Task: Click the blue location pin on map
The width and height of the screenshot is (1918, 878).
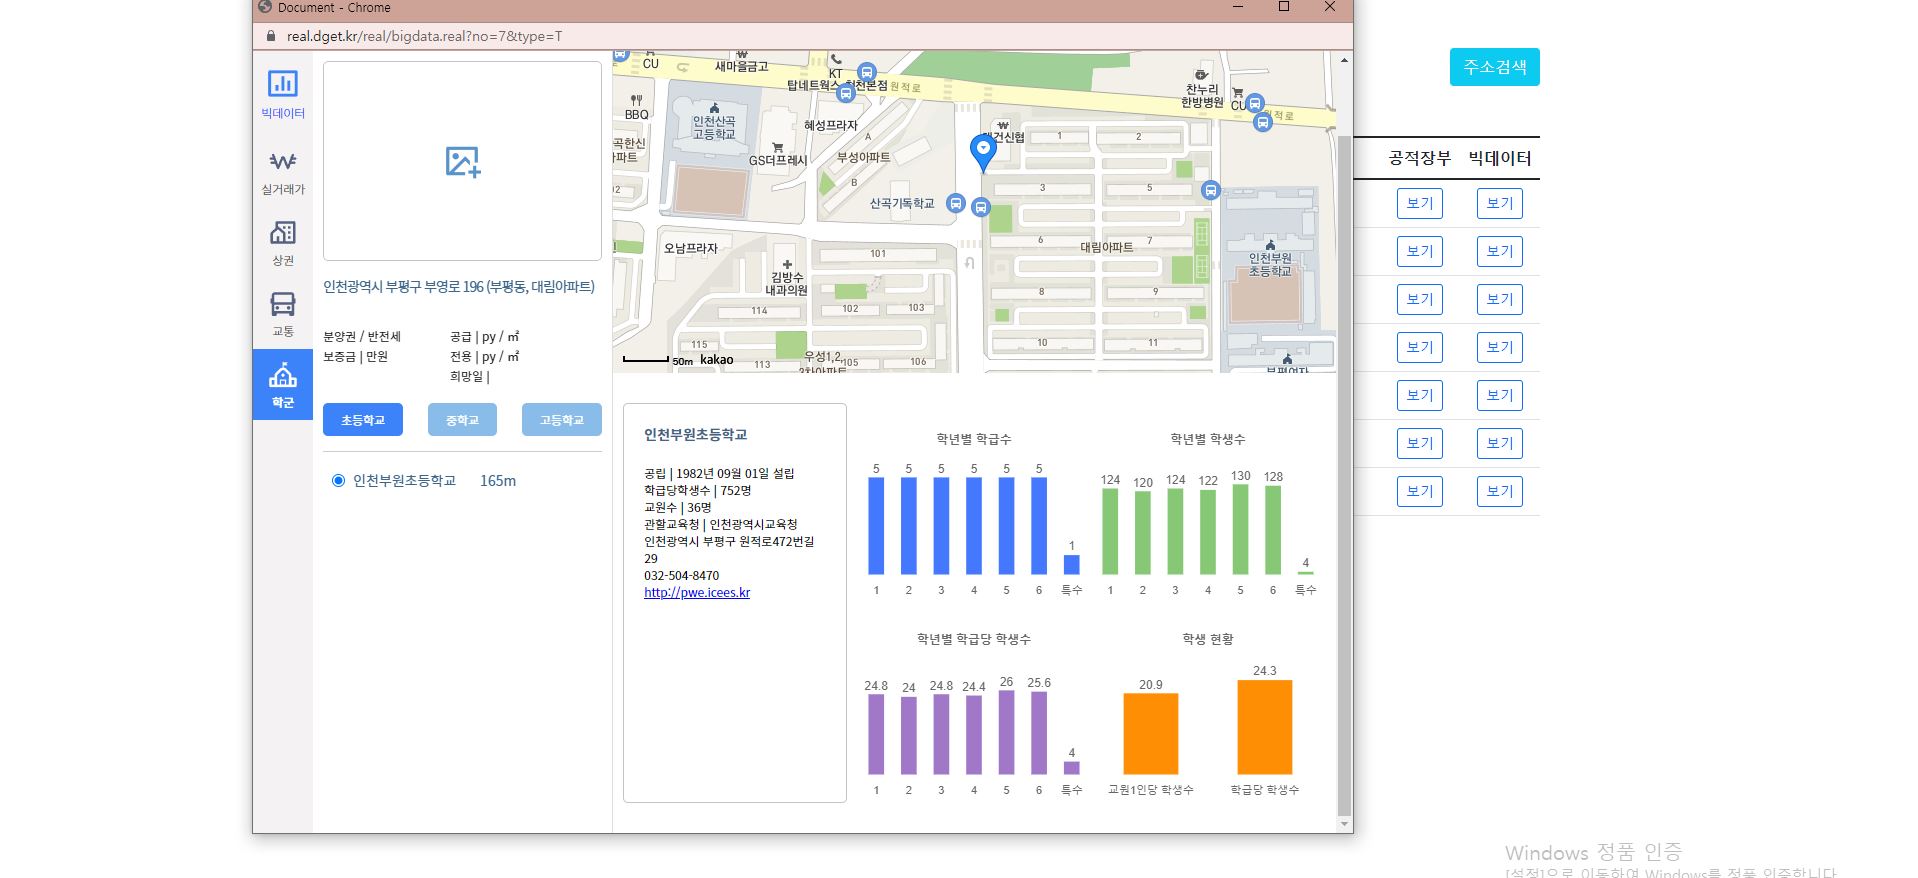Action: 983,152
